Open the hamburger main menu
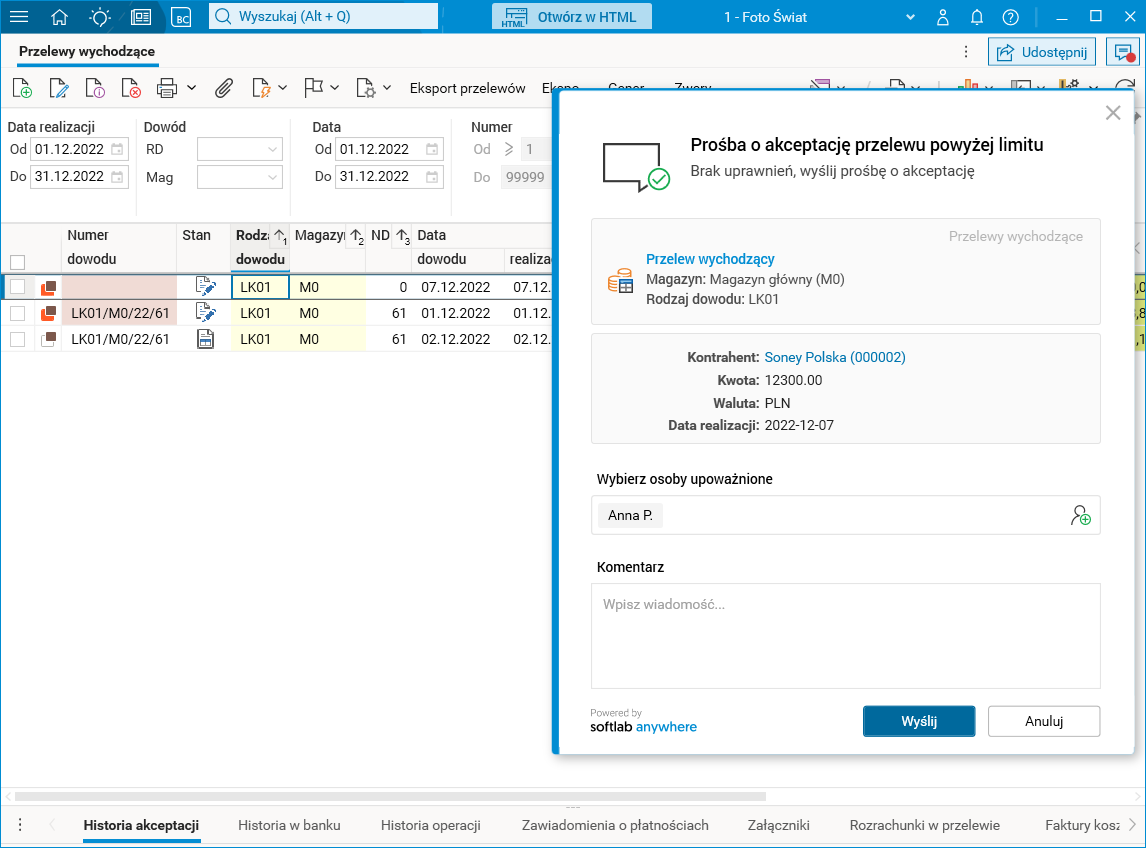Image resolution: width=1146 pixels, height=848 pixels. 19,17
